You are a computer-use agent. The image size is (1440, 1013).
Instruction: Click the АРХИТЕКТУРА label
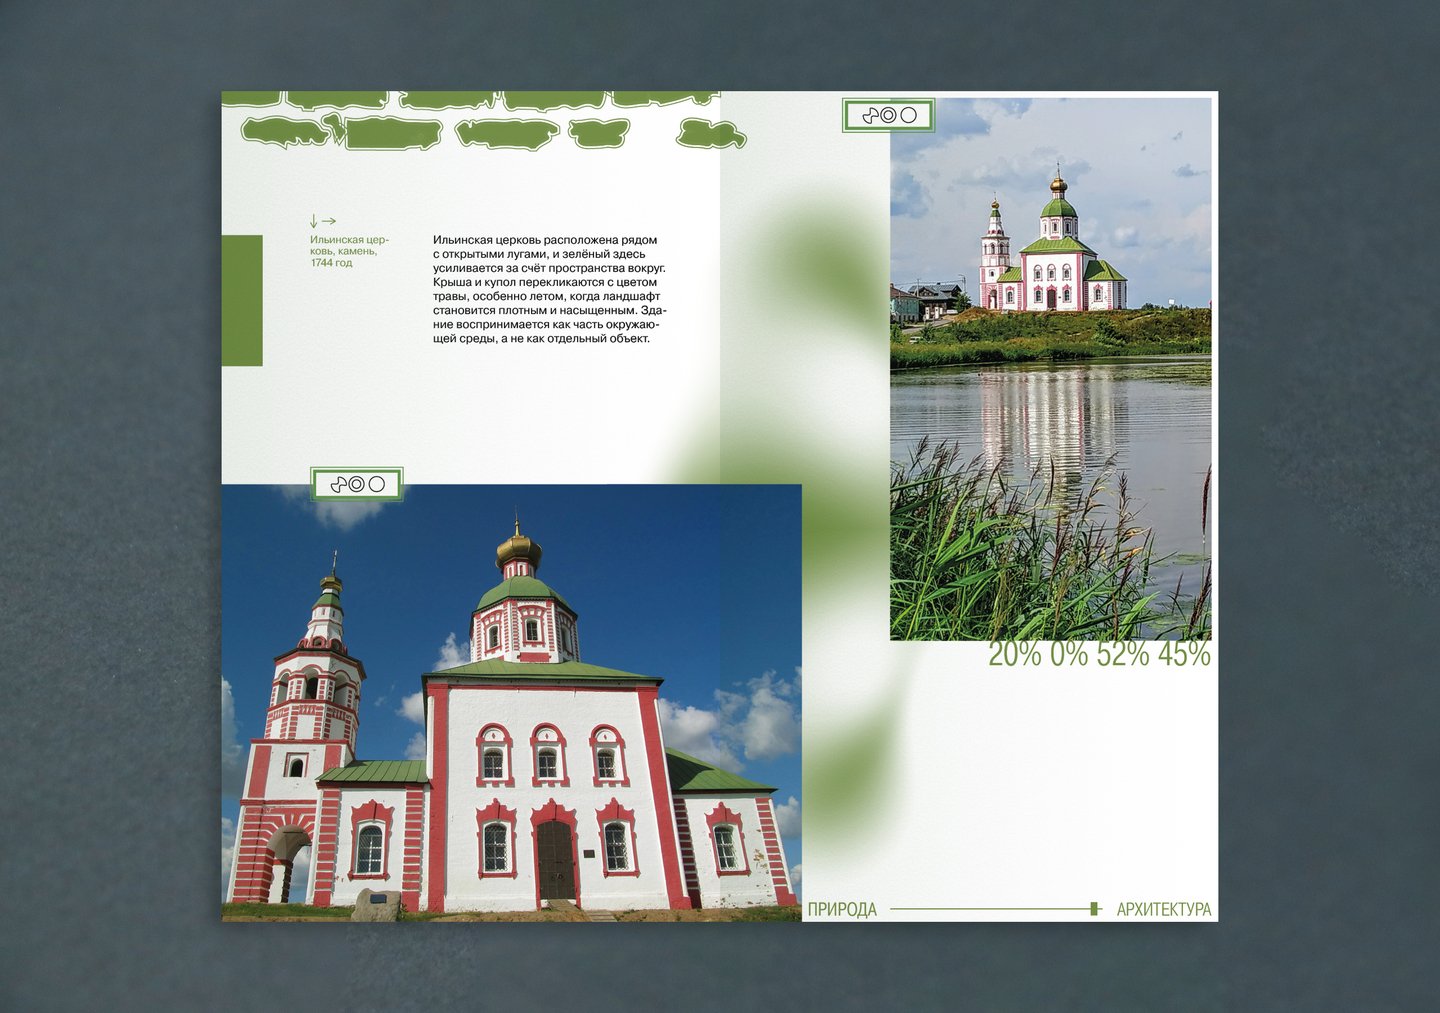click(x=1164, y=909)
